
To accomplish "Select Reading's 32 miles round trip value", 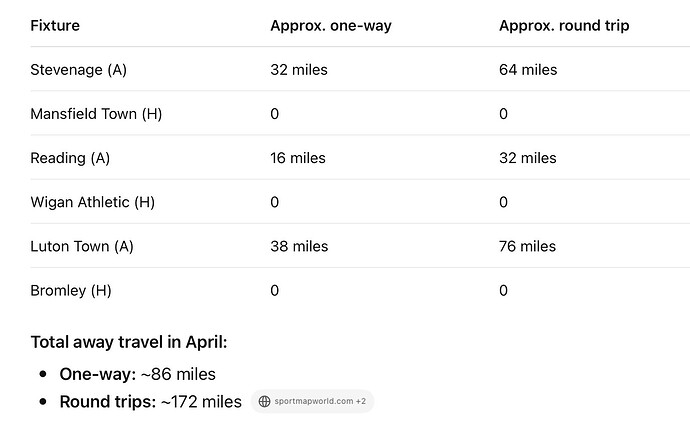I will coord(528,158).
